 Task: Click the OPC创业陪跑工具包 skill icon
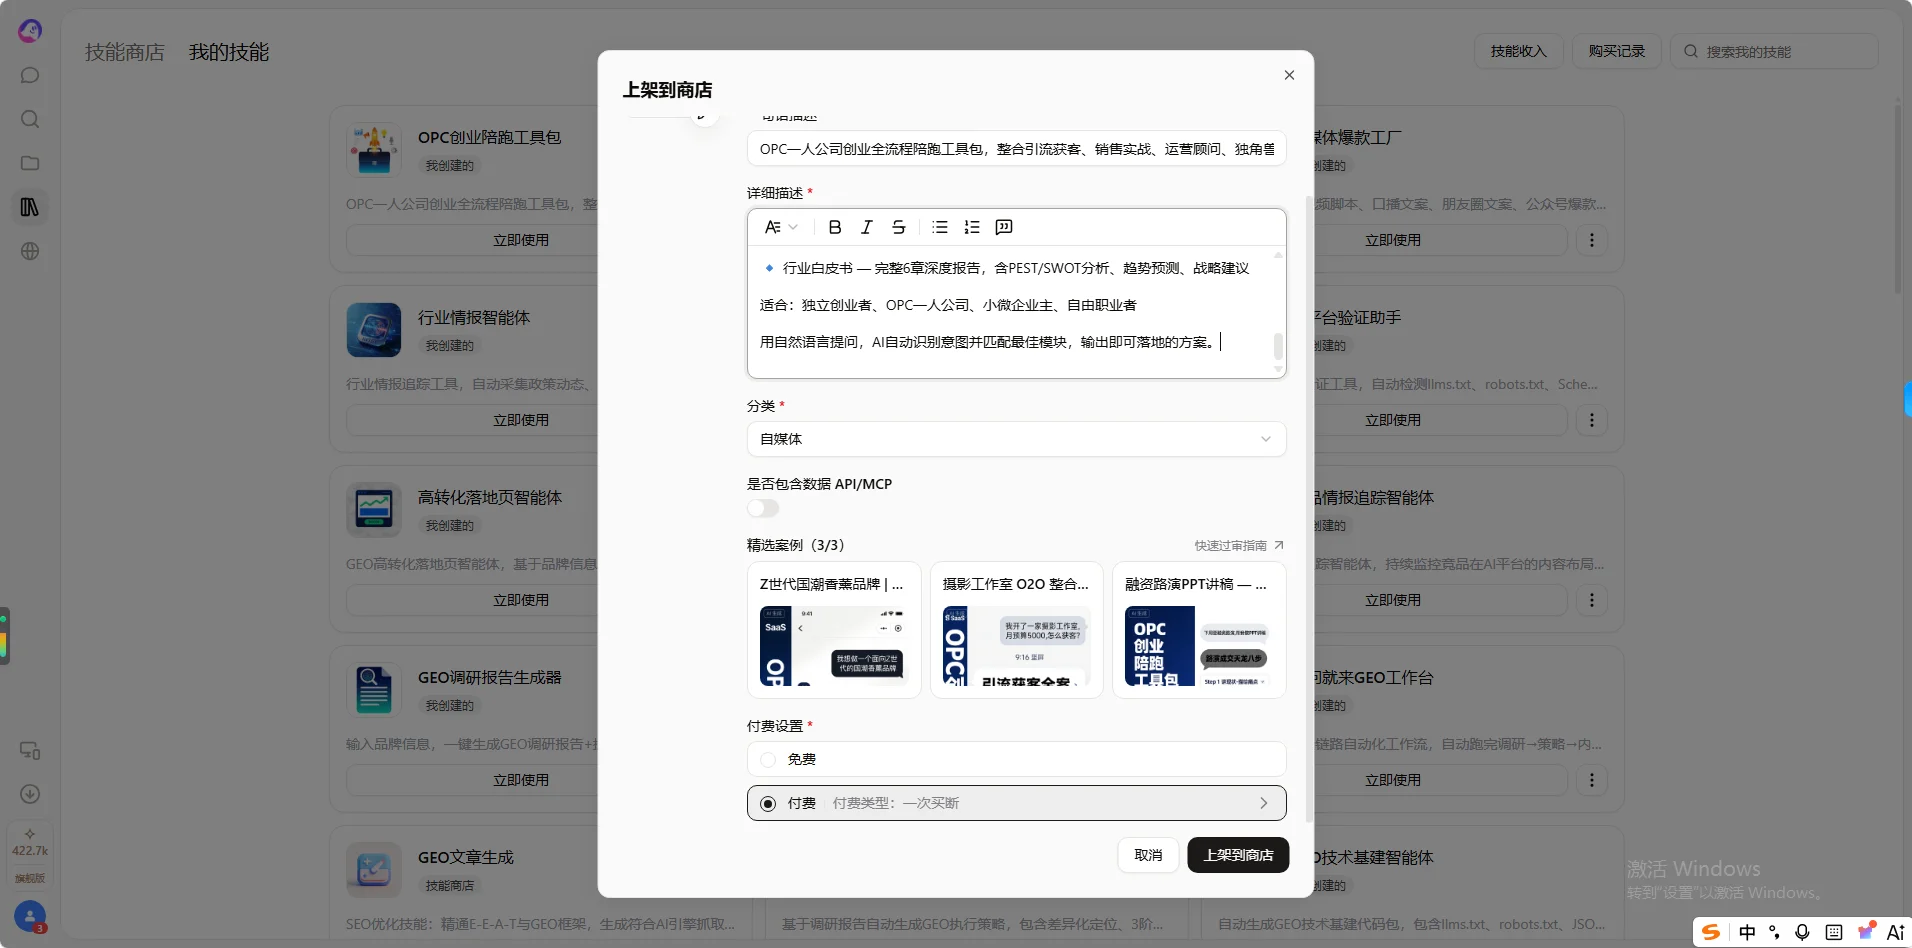pyautogui.click(x=374, y=150)
